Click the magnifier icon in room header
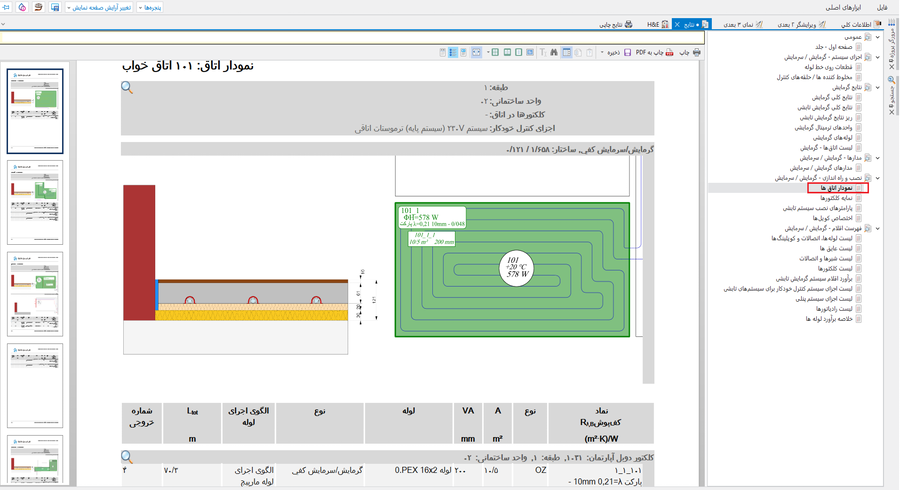This screenshot has width=900, height=490. [127, 88]
